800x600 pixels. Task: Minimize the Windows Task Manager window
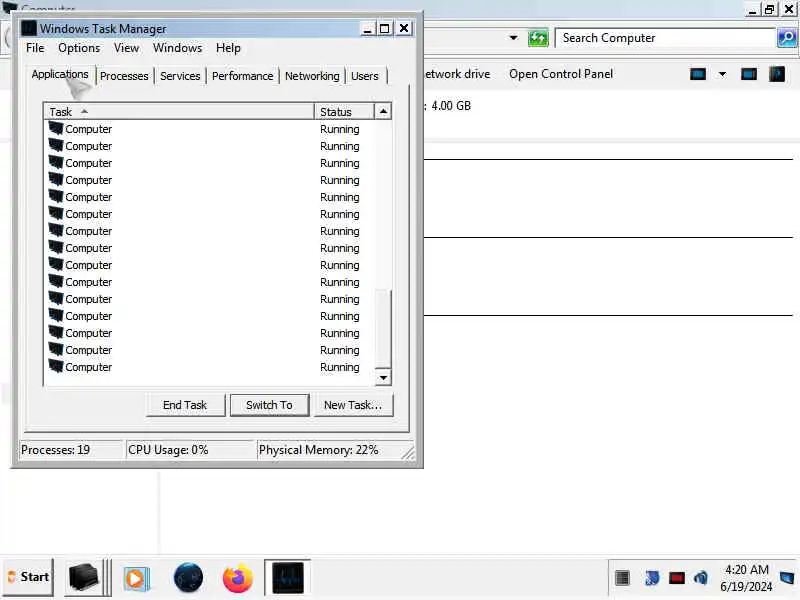367,29
